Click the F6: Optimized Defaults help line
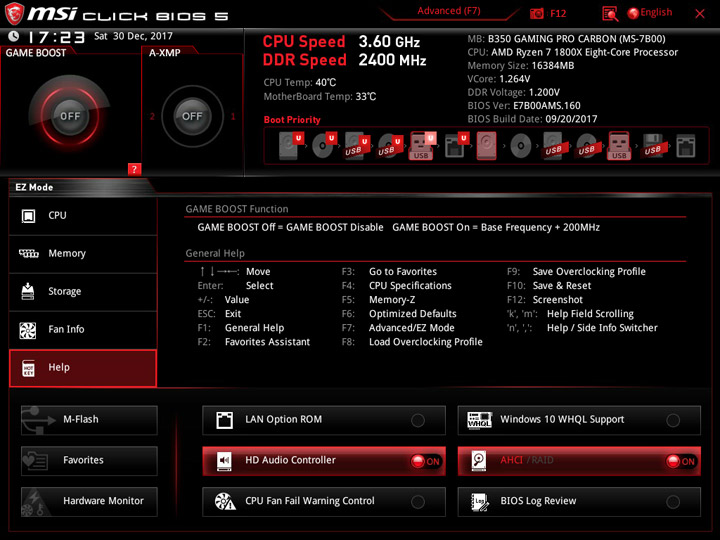Image resolution: width=720 pixels, height=540 pixels. (x=399, y=314)
